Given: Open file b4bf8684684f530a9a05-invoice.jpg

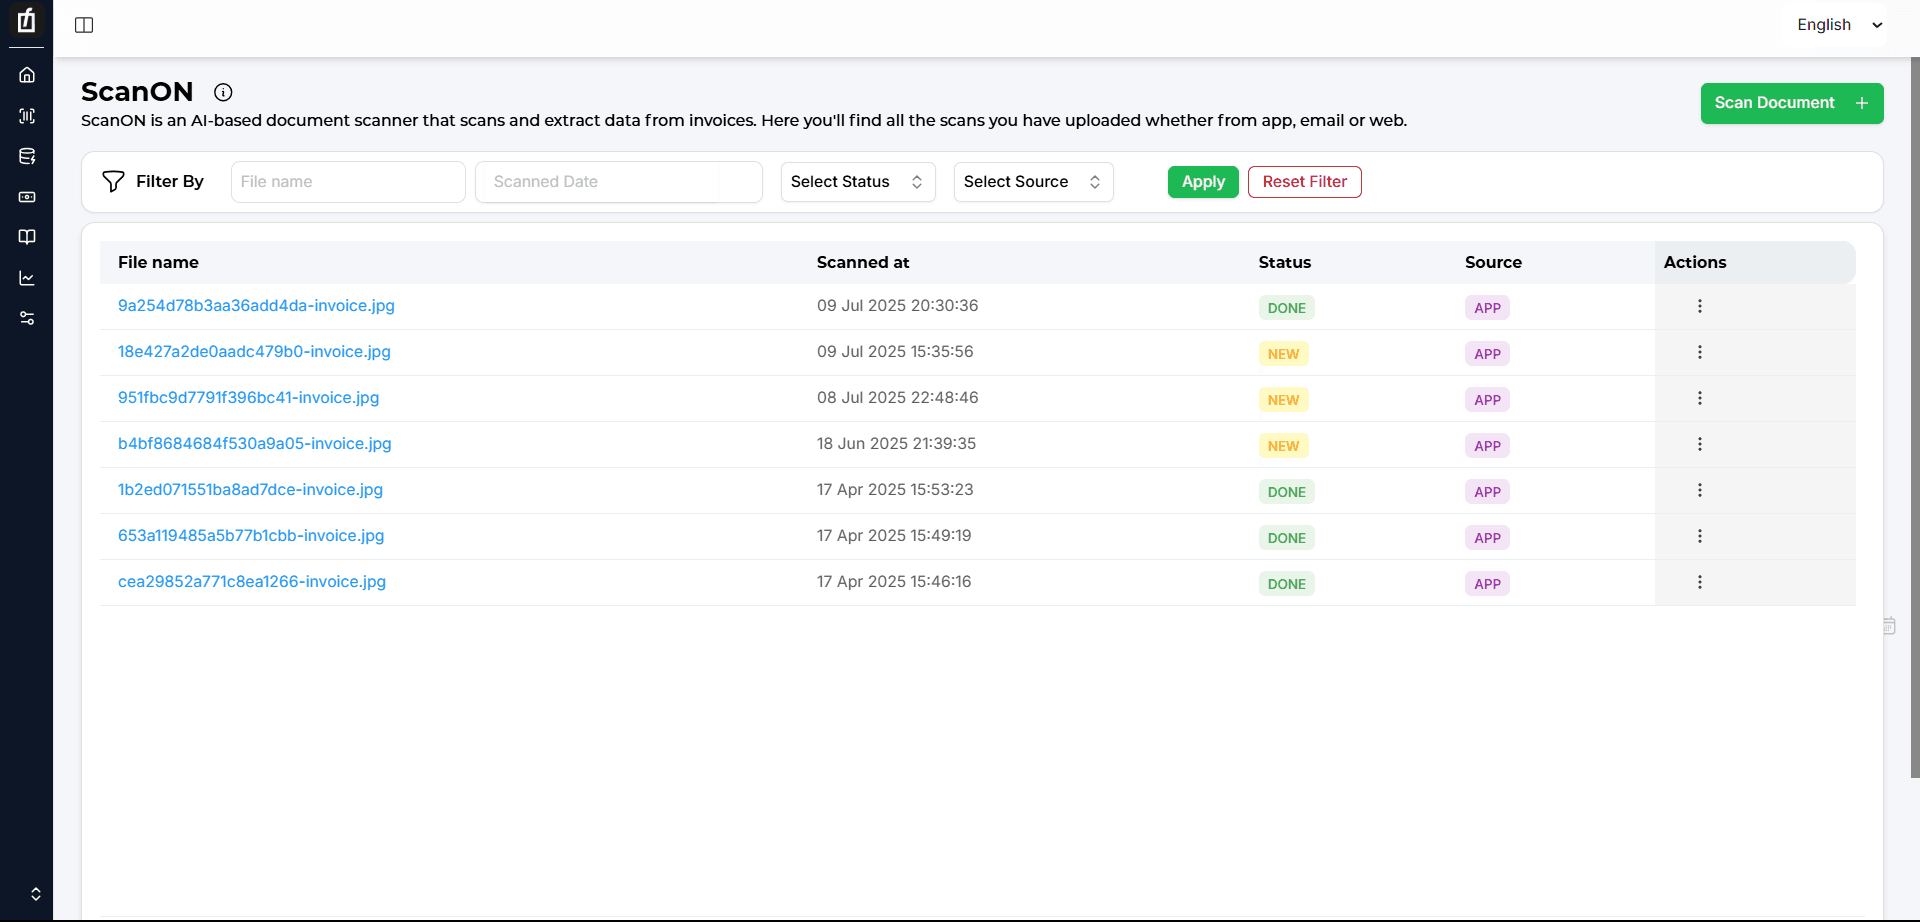Looking at the screenshot, I should coord(254,444).
